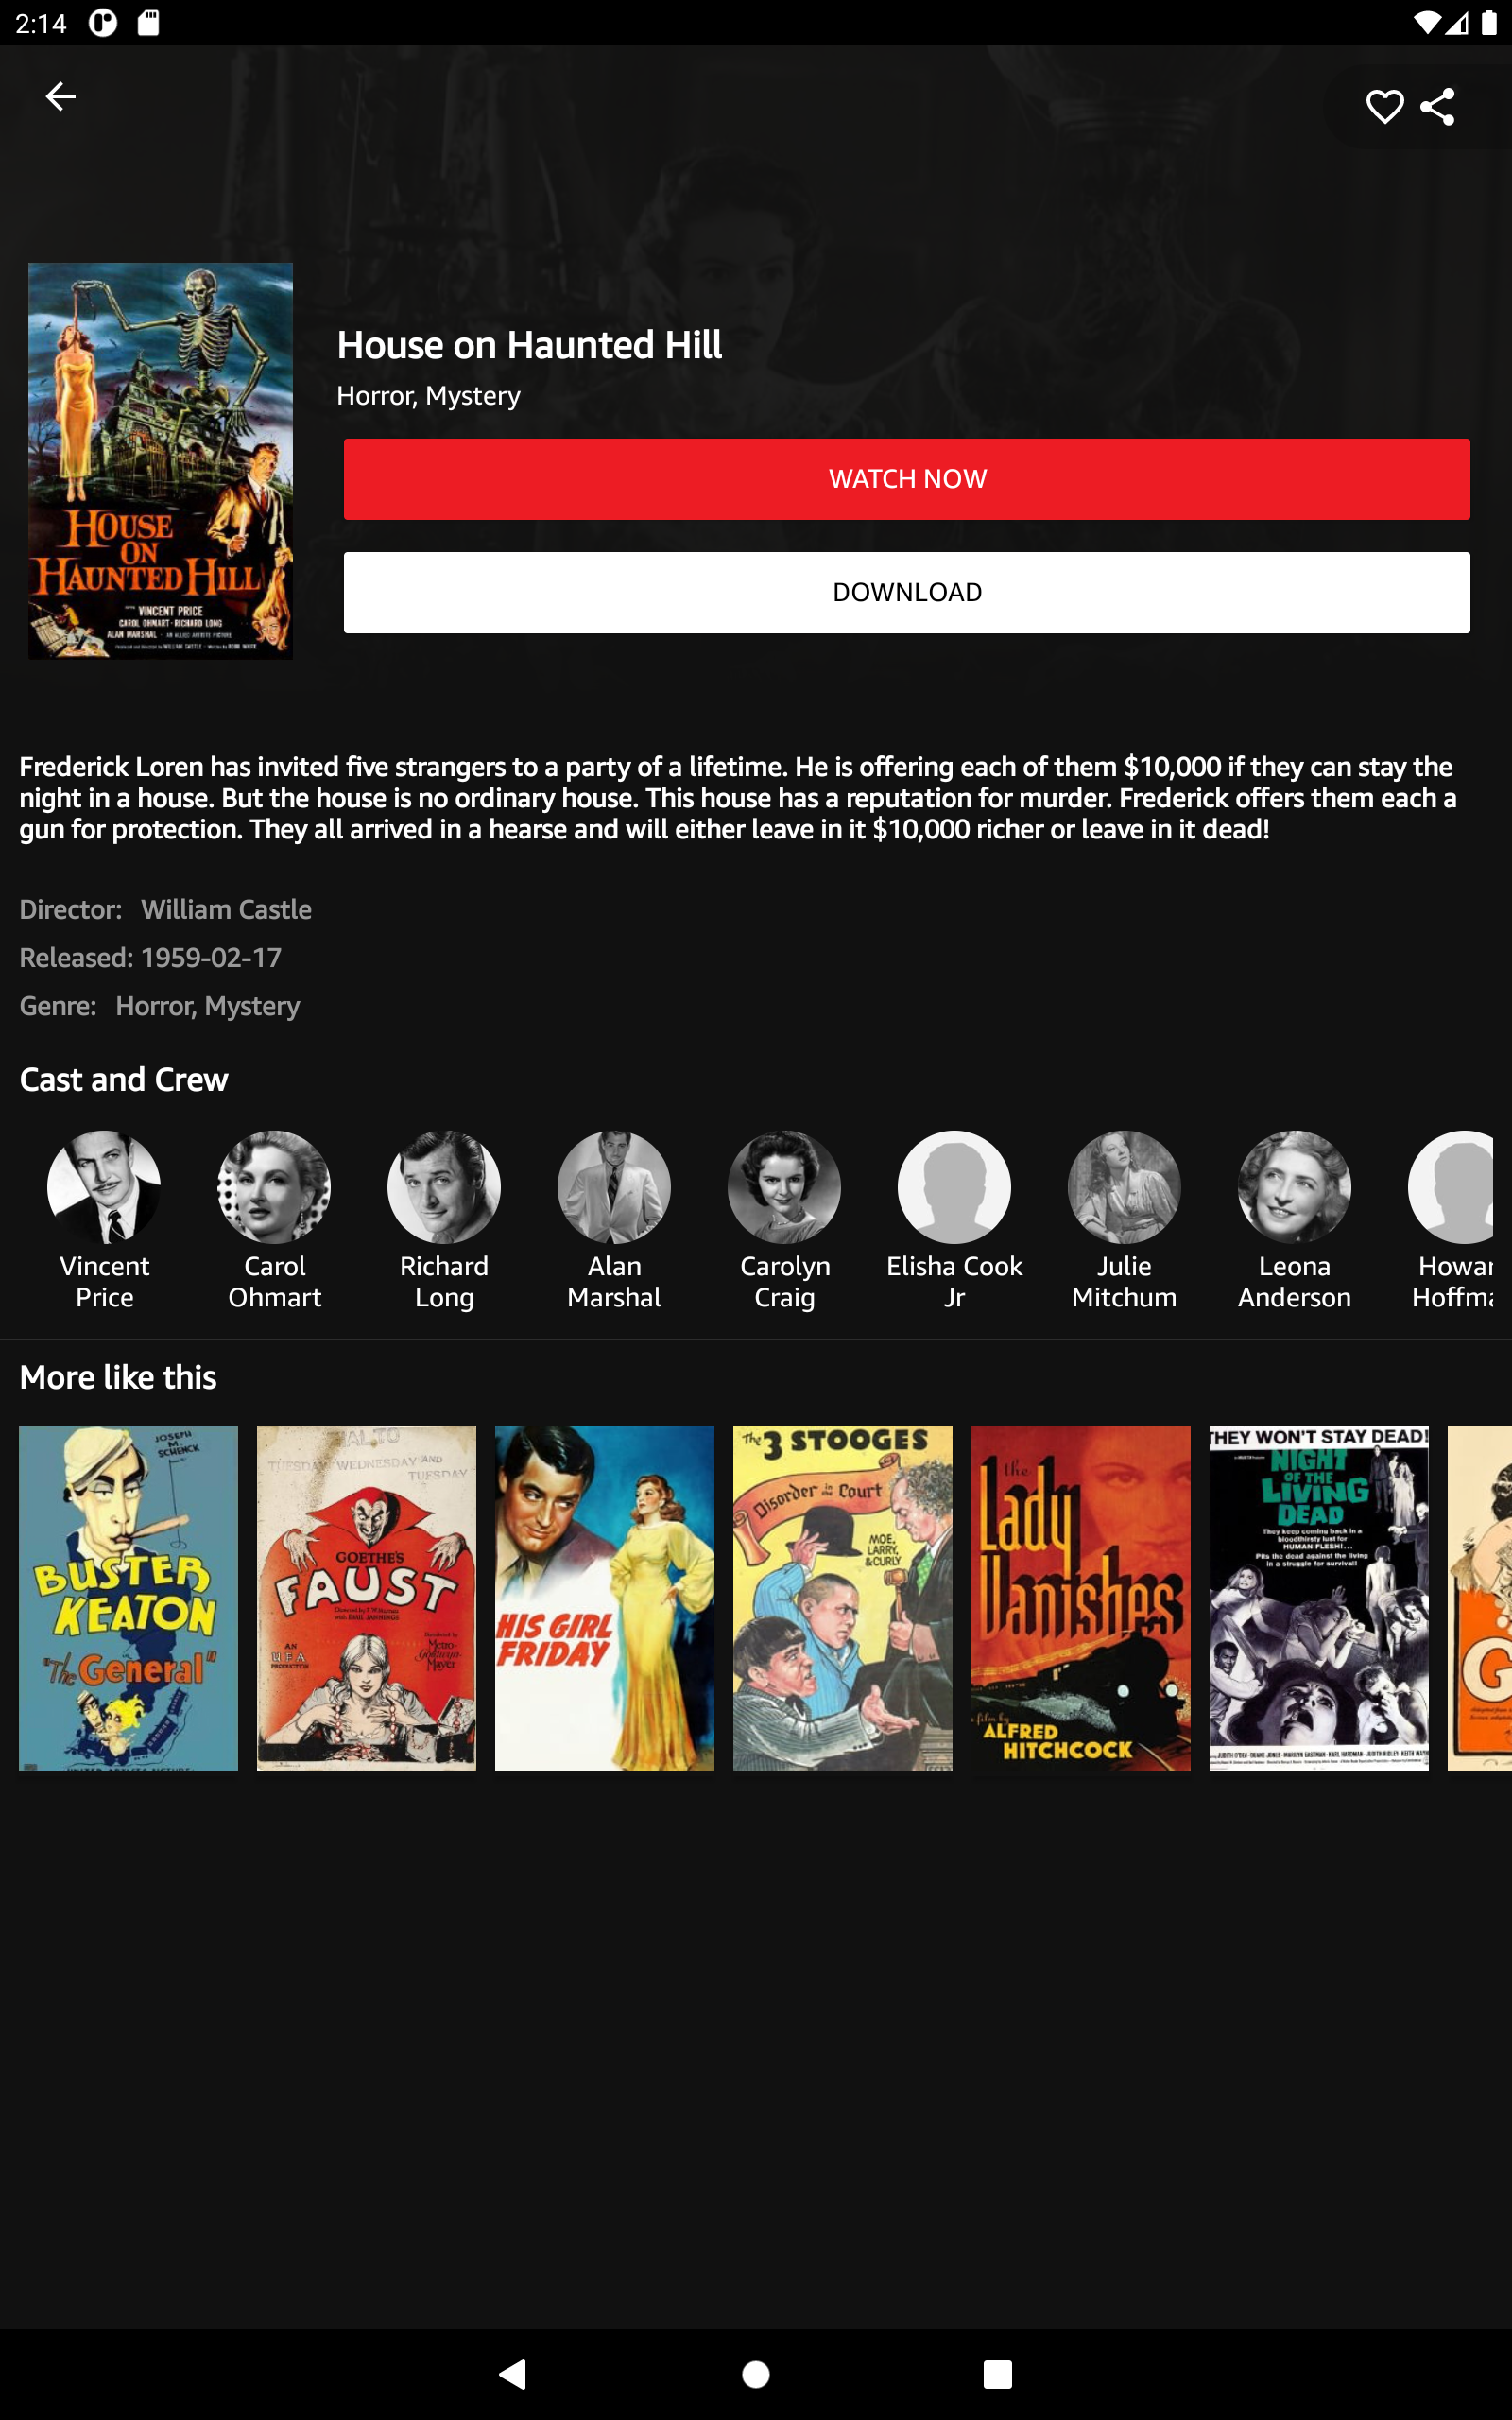Tap Elisha Cook Jr placeholder avatar
Screen dimensions: 1512x2420
(x=954, y=1187)
